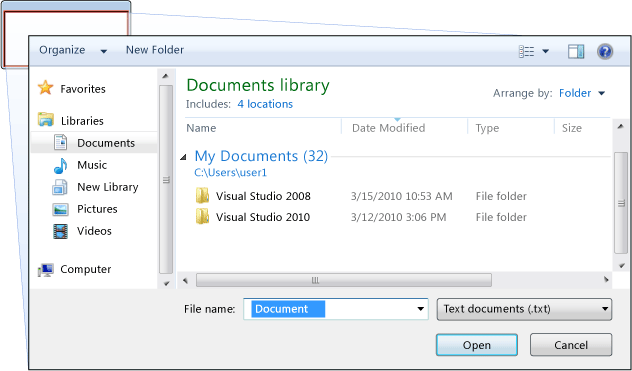The image size is (632, 371).
Task: Click the 3/15/2010 10:53 AM date cell
Action: coord(401,196)
